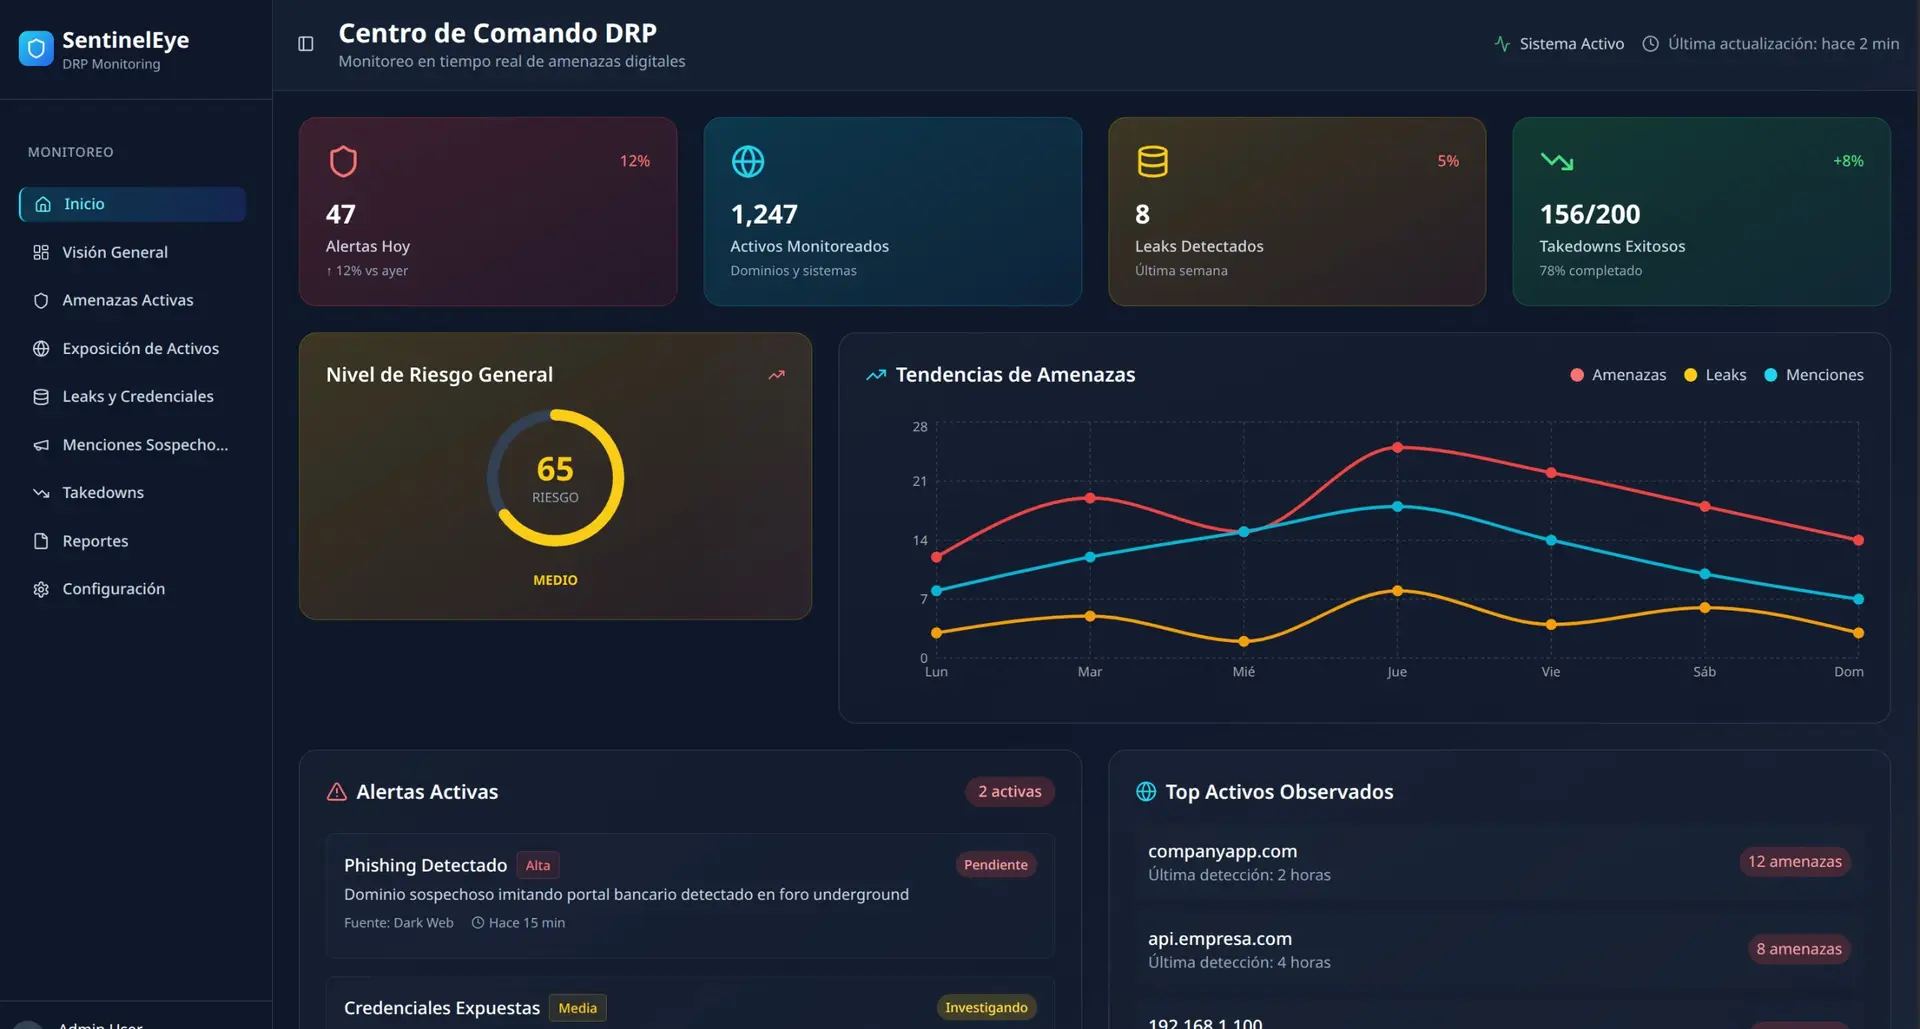
Task: Open the Reportes section
Action: 132,541
